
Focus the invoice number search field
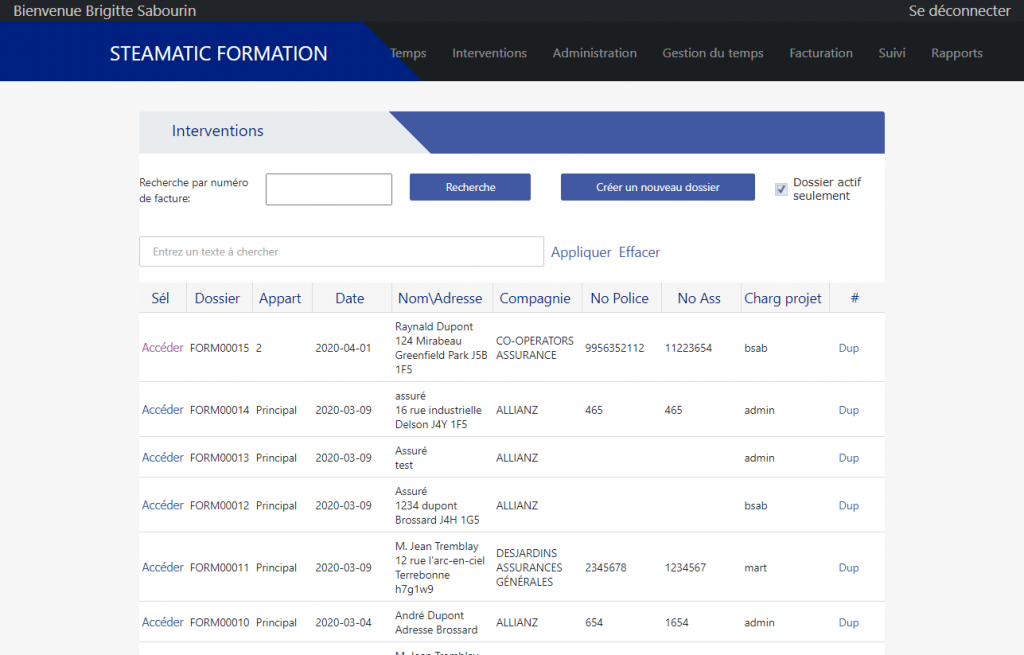tap(328, 189)
